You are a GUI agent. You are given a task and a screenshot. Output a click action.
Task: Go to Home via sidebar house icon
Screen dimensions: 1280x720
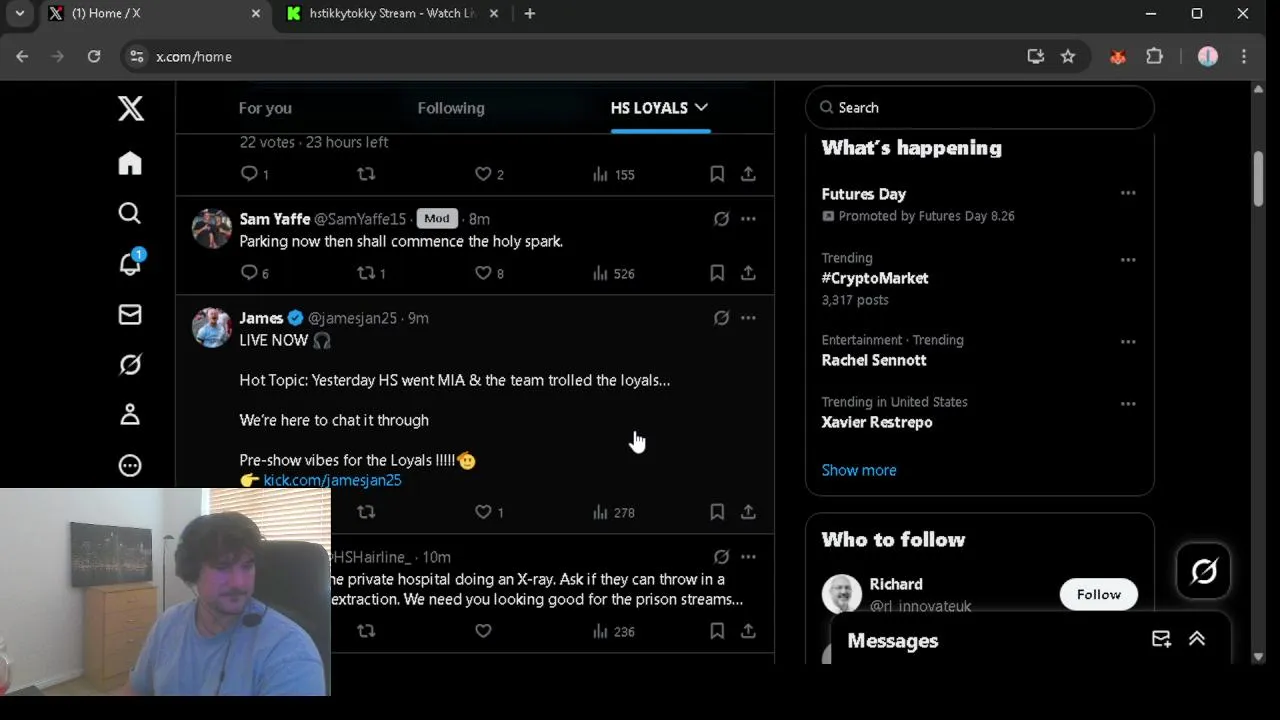tap(130, 163)
